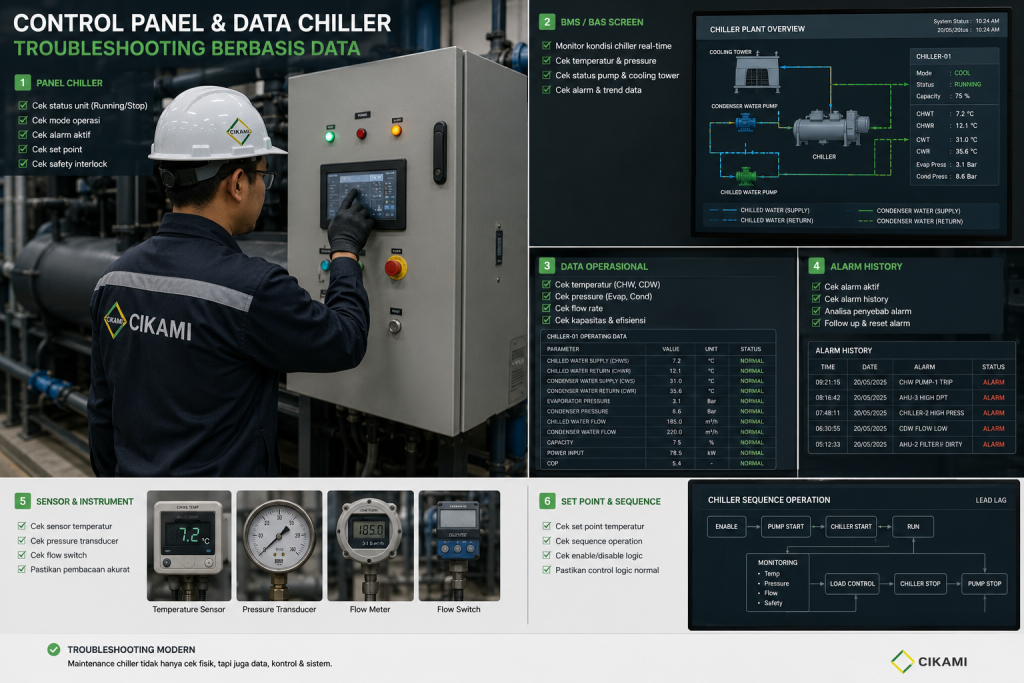Viewport: 1024px width, 683px height.
Task: Click the RUN sequence box
Action: click(x=913, y=526)
